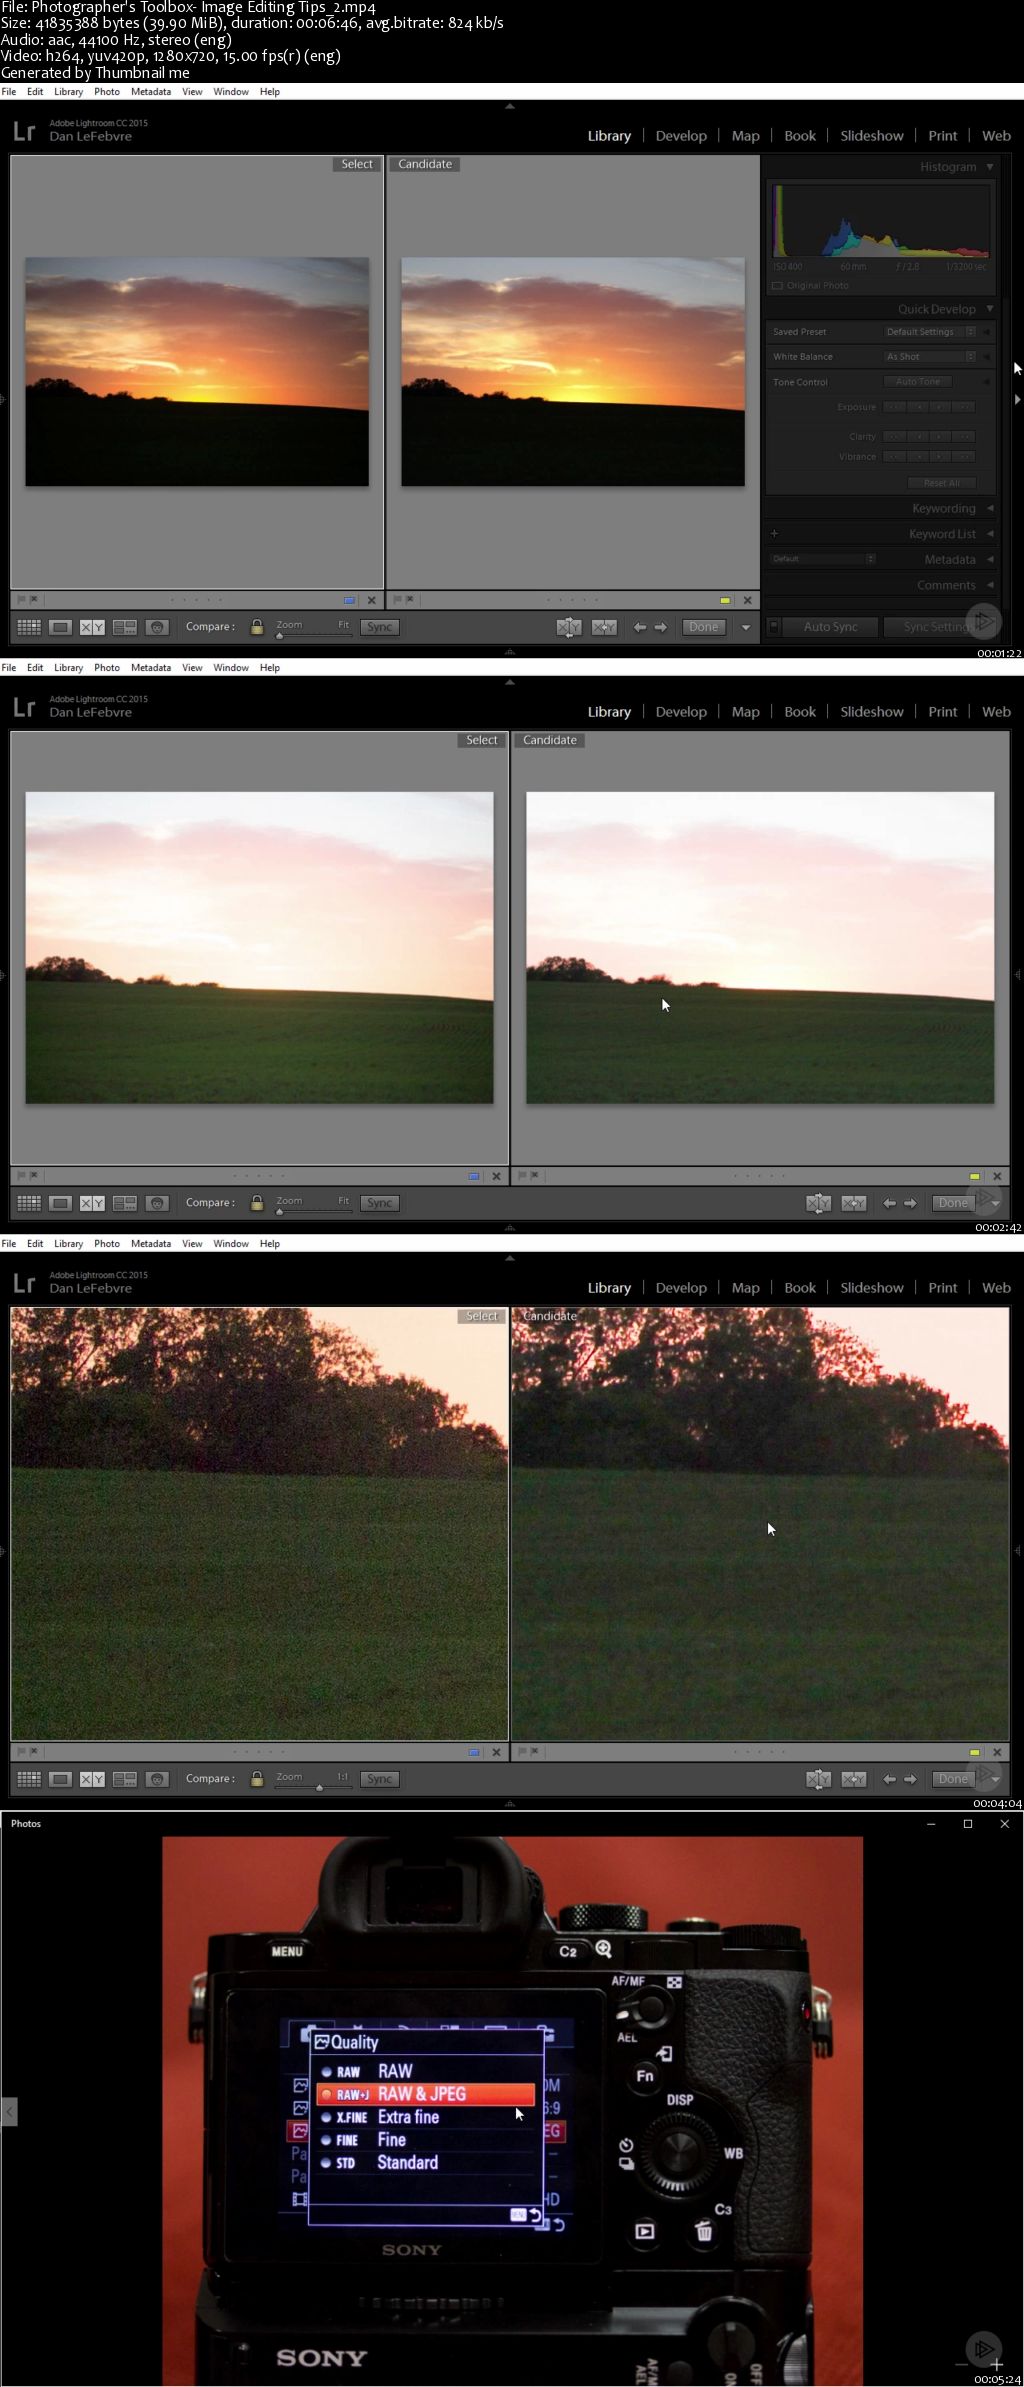1024x2387 pixels.
Task: Close the Select pane in 00:01:22 frame
Action: tap(372, 600)
